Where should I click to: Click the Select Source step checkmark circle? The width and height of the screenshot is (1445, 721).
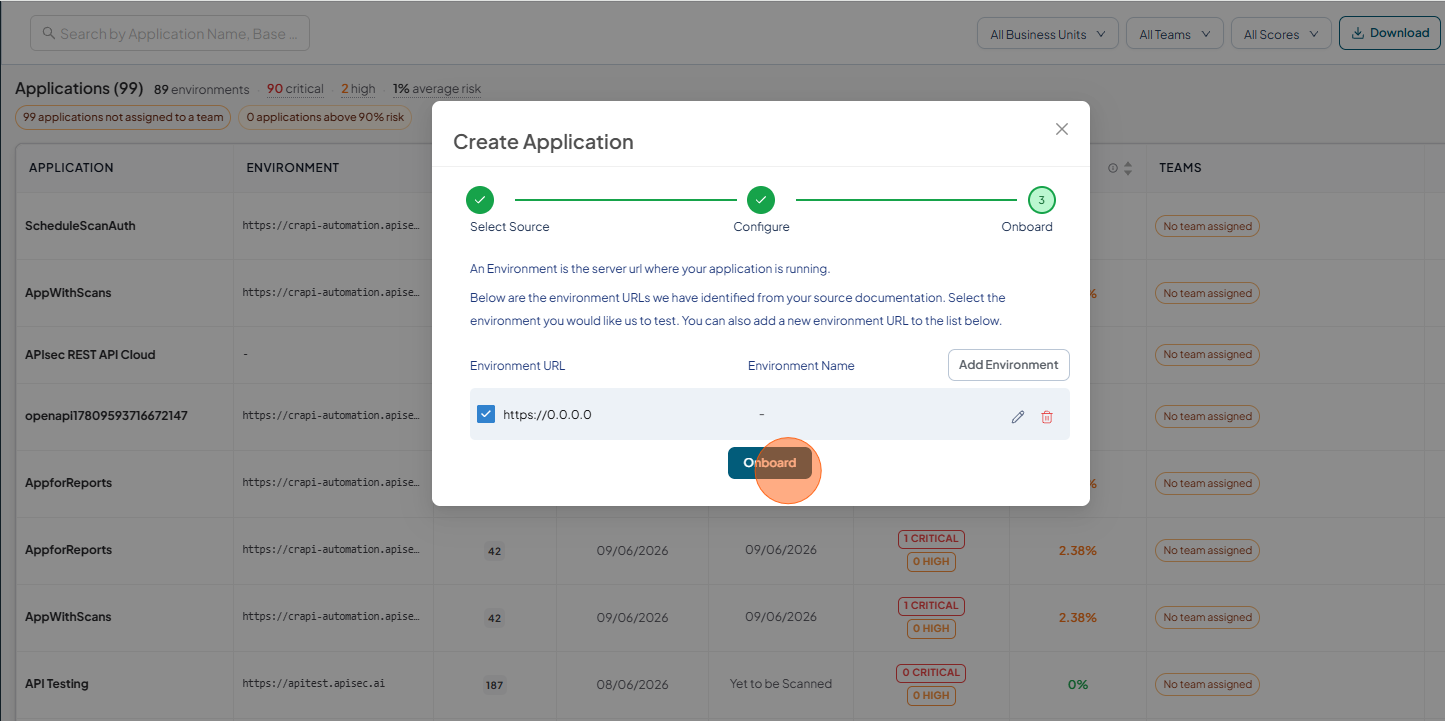[480, 200]
